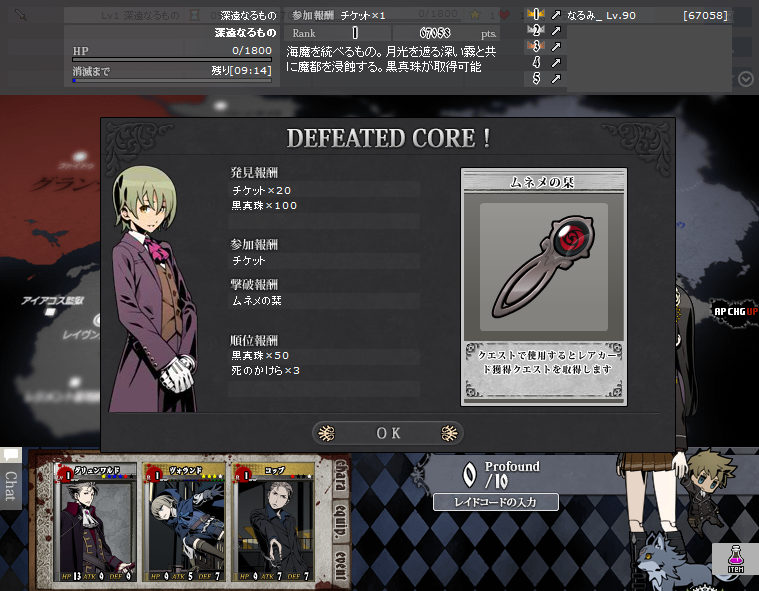Open the event tab beside the cards
Screen dimensions: 759x591
click(x=341, y=564)
